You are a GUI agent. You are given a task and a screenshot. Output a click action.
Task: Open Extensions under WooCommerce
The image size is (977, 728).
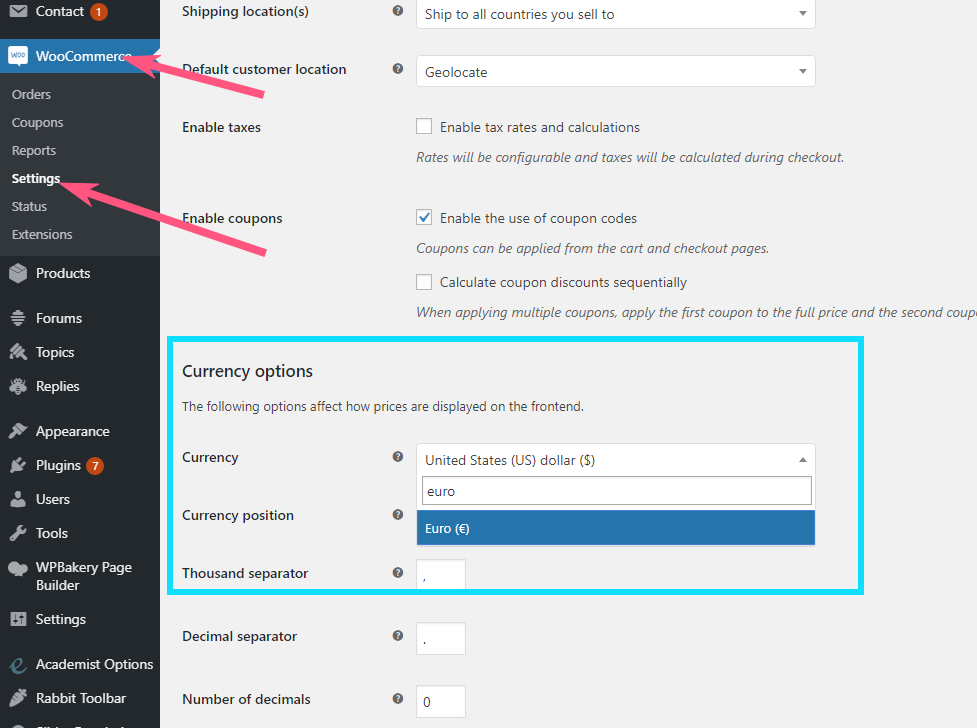[42, 234]
